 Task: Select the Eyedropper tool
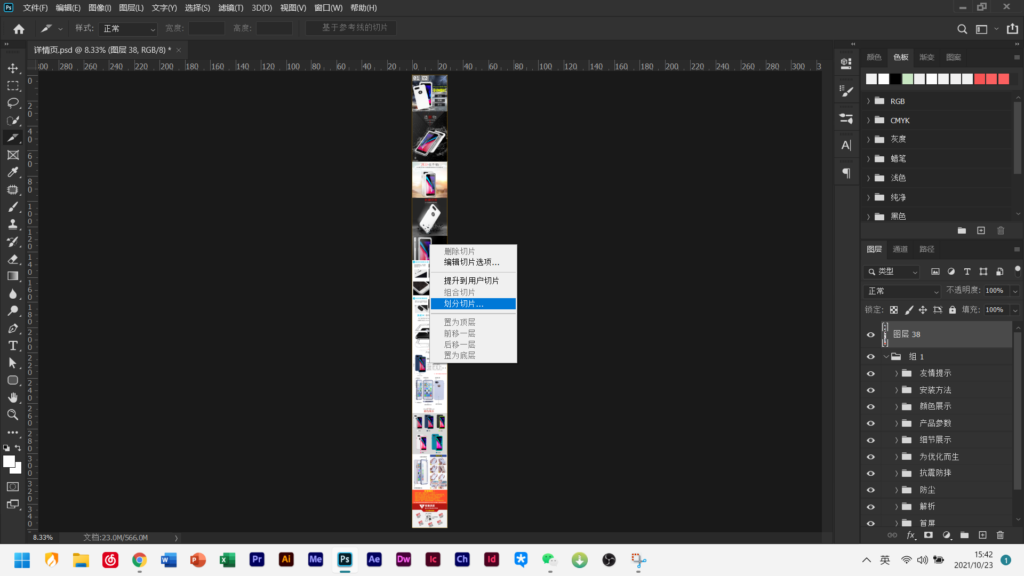tap(13, 172)
